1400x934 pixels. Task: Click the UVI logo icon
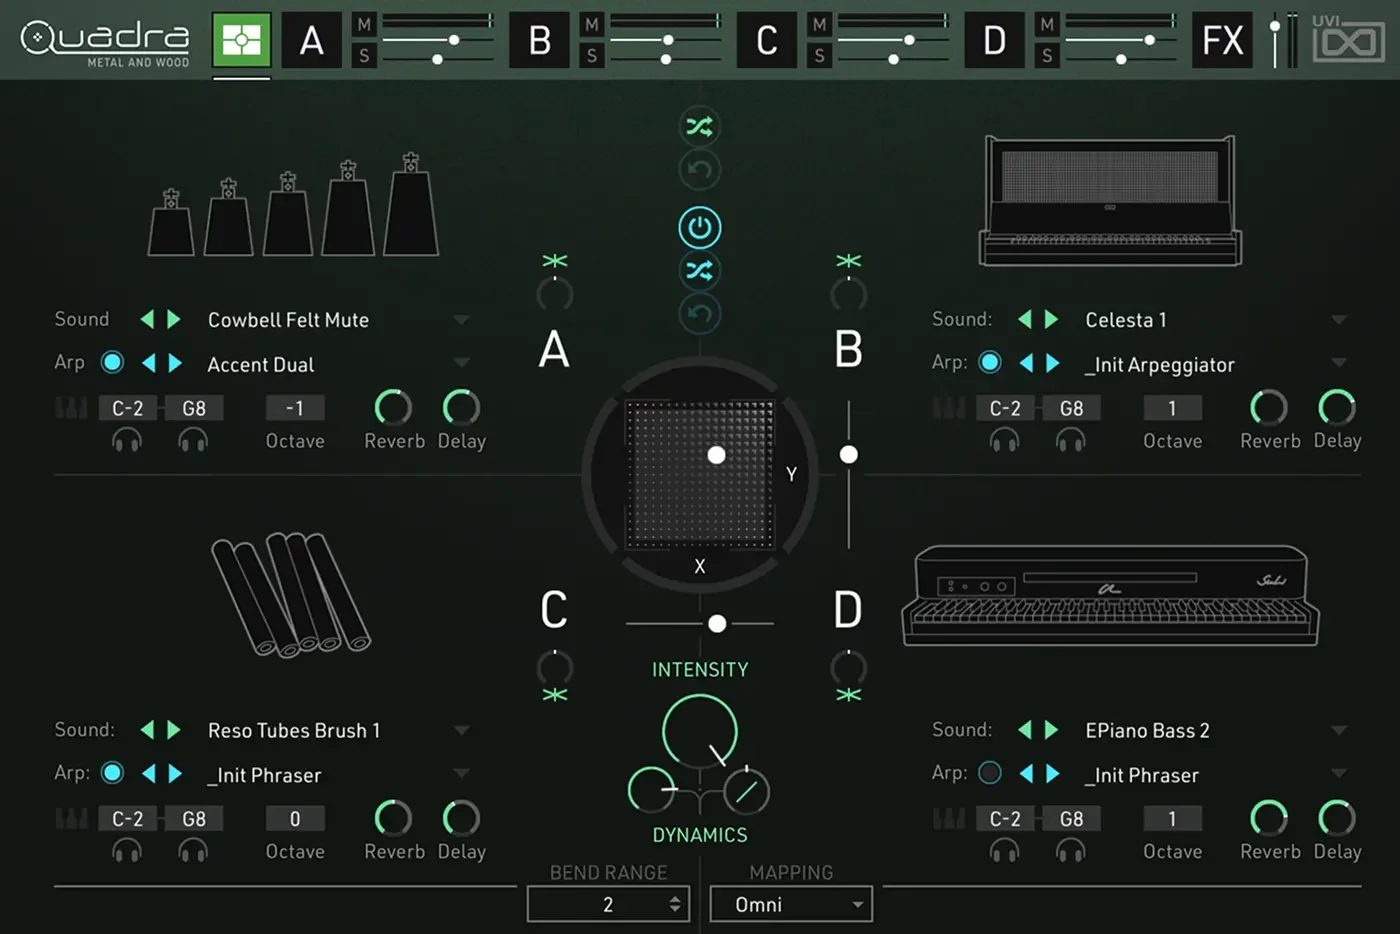click(1348, 40)
